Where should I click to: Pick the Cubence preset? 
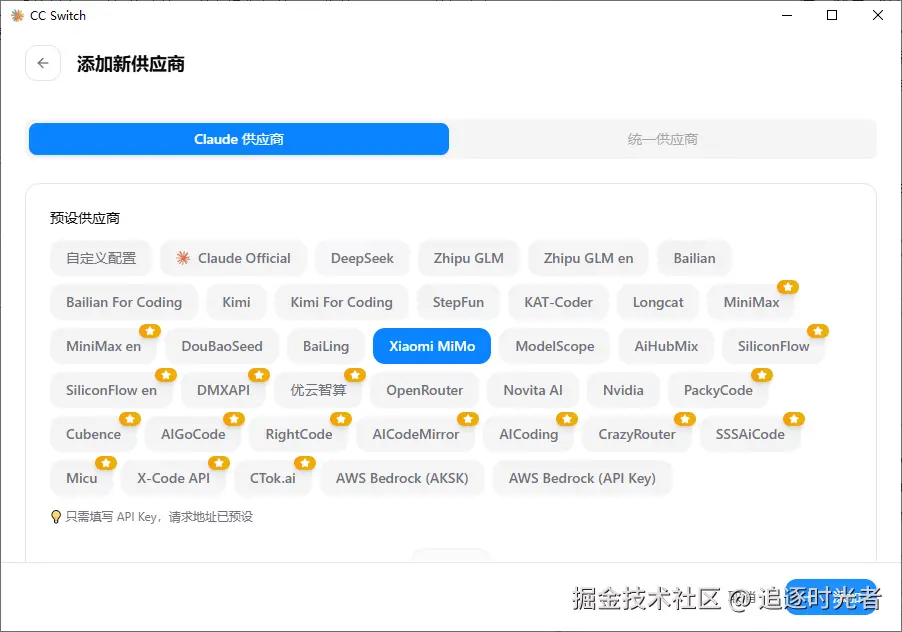[x=94, y=434]
